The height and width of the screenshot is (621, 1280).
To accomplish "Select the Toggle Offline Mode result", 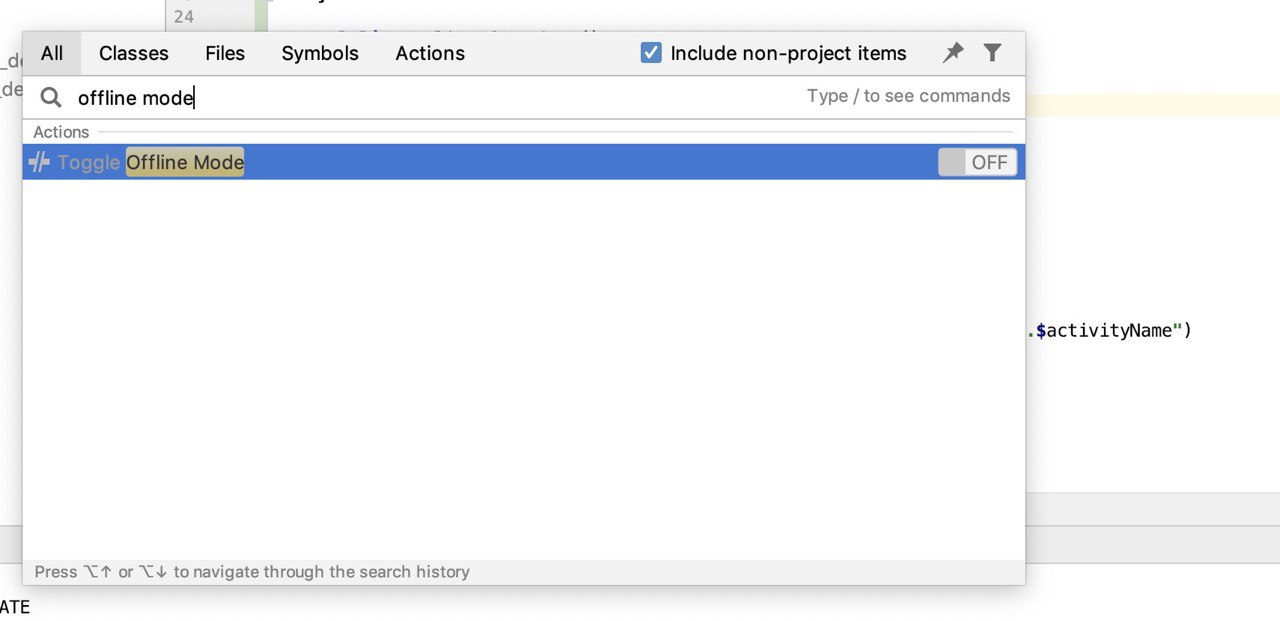I will click(x=524, y=162).
